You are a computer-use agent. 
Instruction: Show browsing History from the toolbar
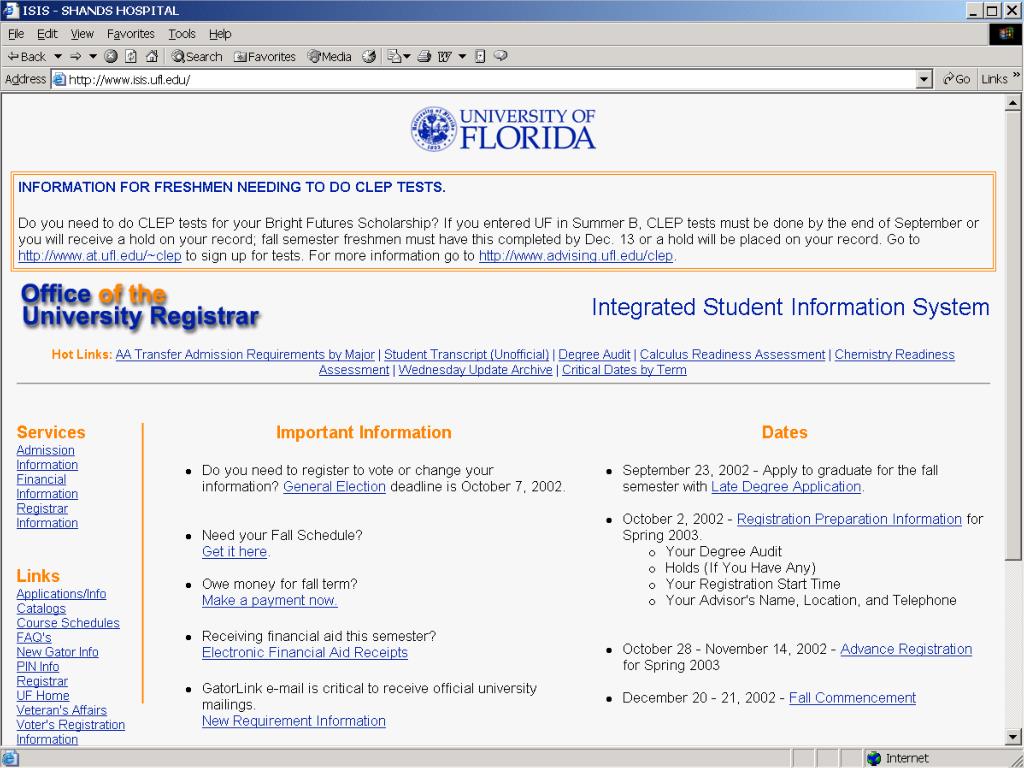coord(369,57)
